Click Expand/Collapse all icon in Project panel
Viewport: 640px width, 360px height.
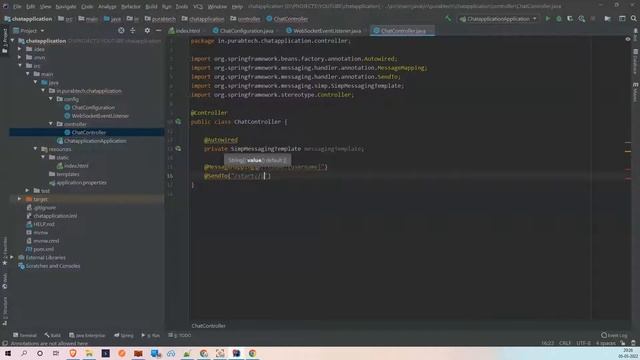(133, 31)
